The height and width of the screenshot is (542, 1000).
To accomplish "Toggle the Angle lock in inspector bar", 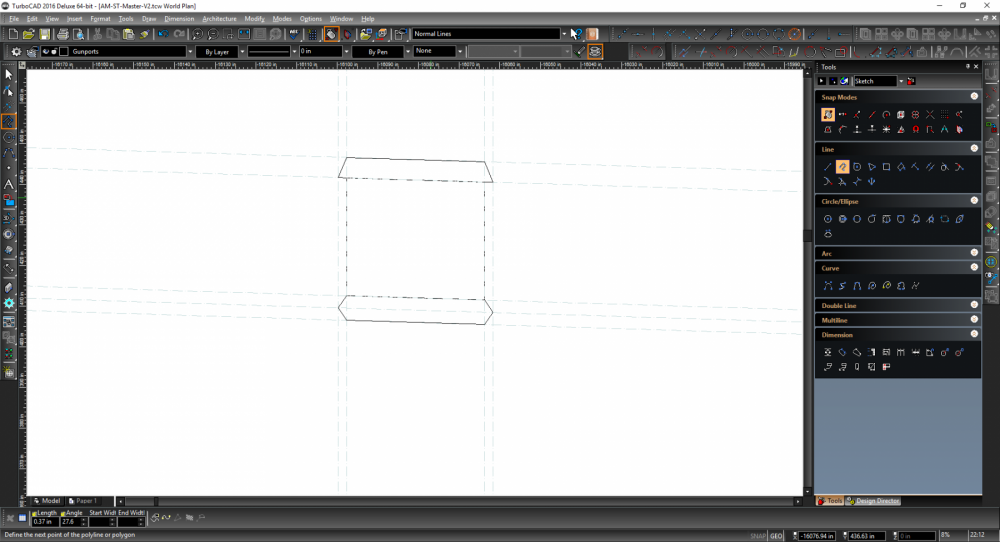I will [63, 513].
